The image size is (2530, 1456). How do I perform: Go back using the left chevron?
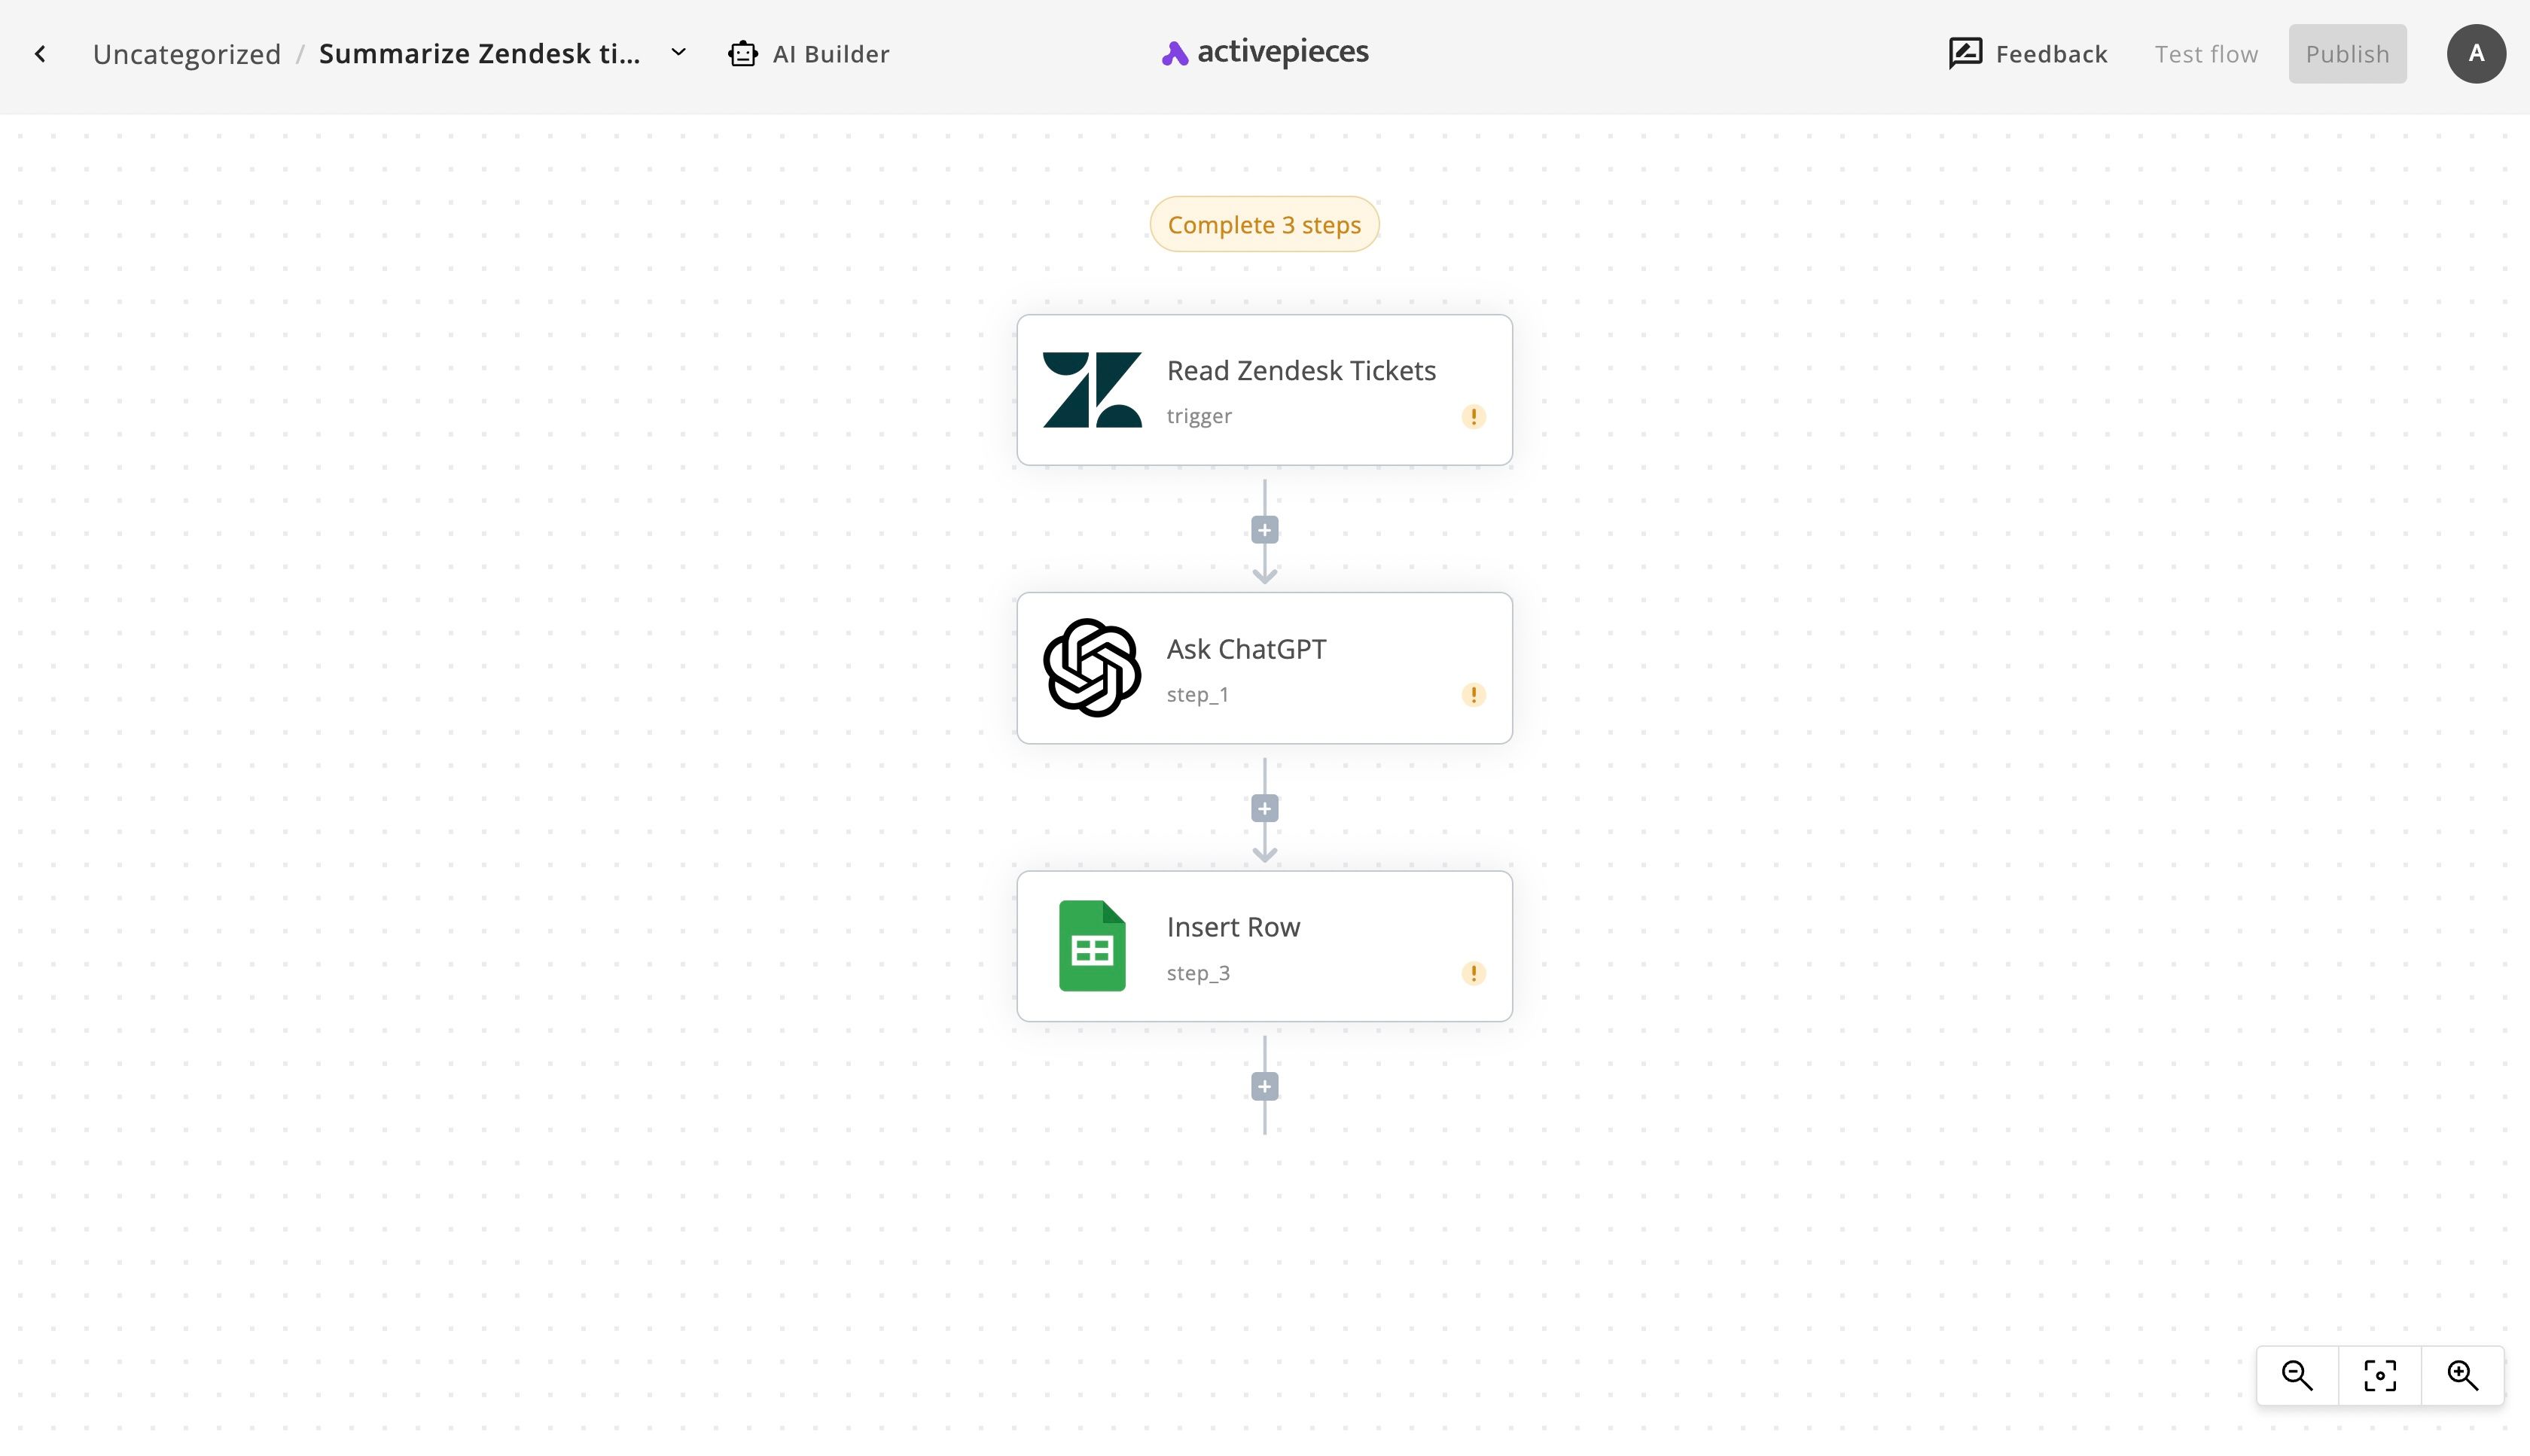[x=40, y=54]
